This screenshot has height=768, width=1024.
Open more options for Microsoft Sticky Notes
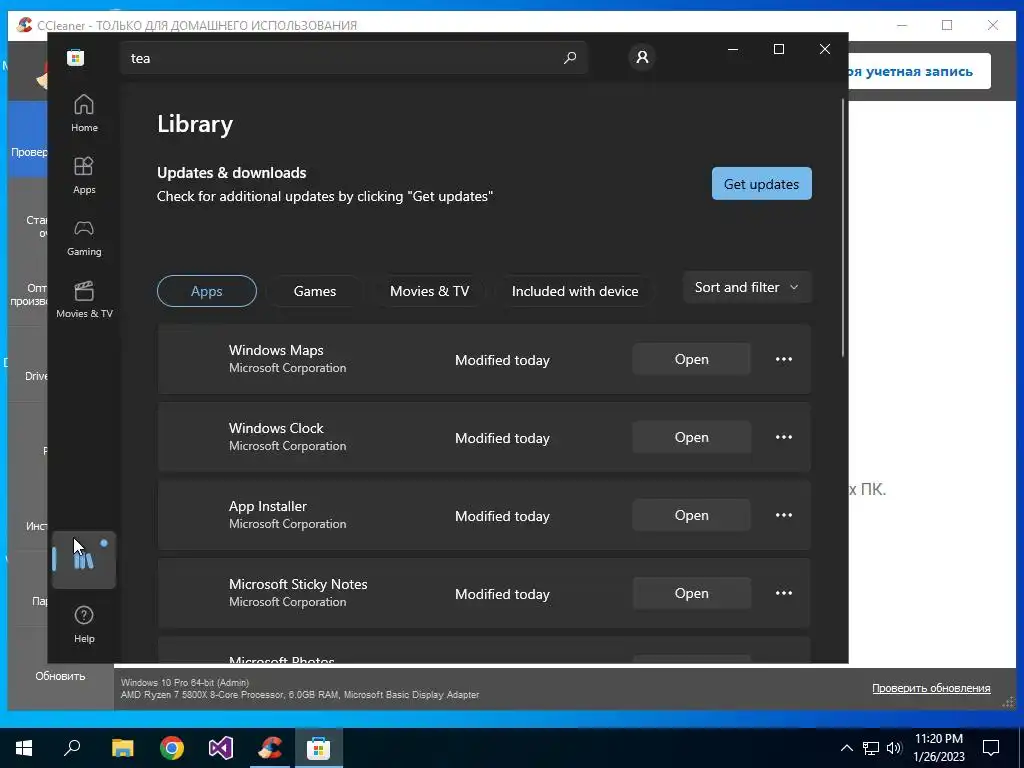[x=784, y=593]
